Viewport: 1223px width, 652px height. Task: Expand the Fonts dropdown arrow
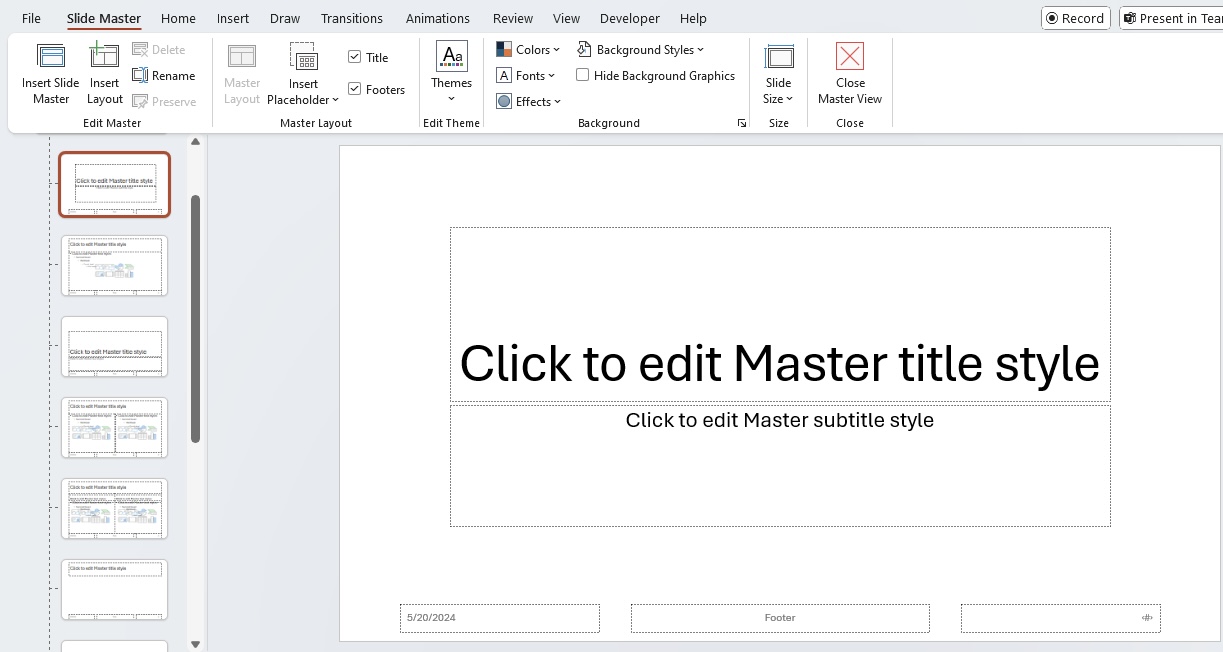[x=552, y=76]
